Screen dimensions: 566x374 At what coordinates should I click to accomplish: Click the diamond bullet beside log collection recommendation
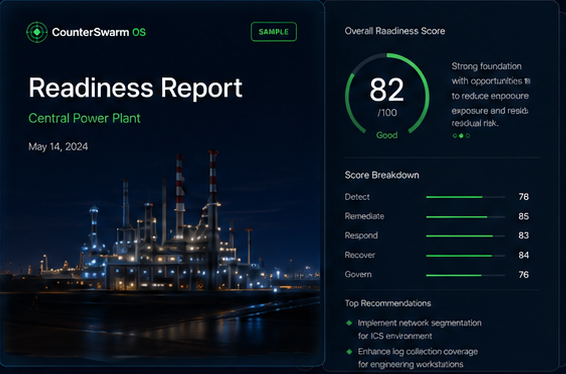(349, 351)
